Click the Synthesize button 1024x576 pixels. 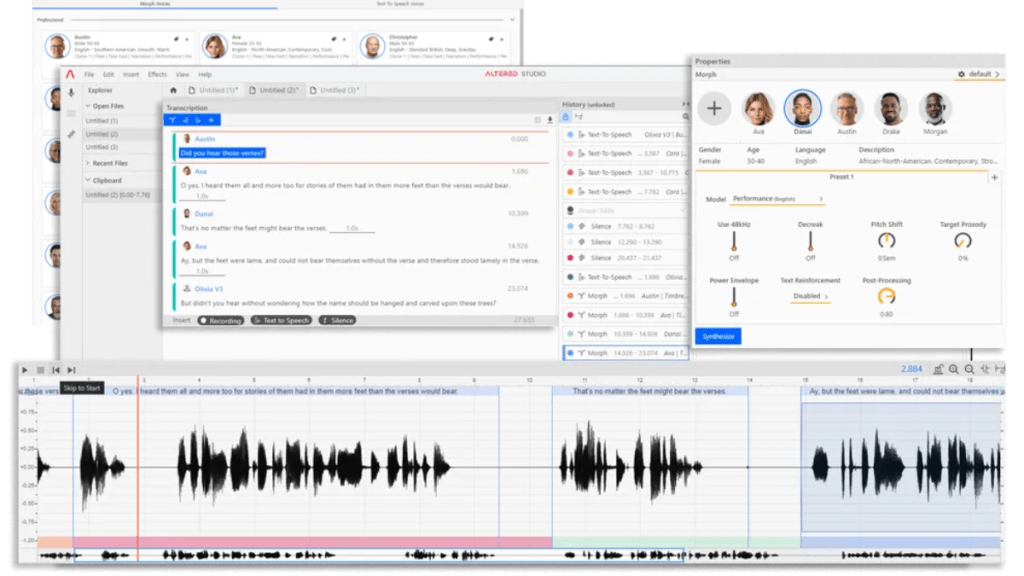coord(718,337)
